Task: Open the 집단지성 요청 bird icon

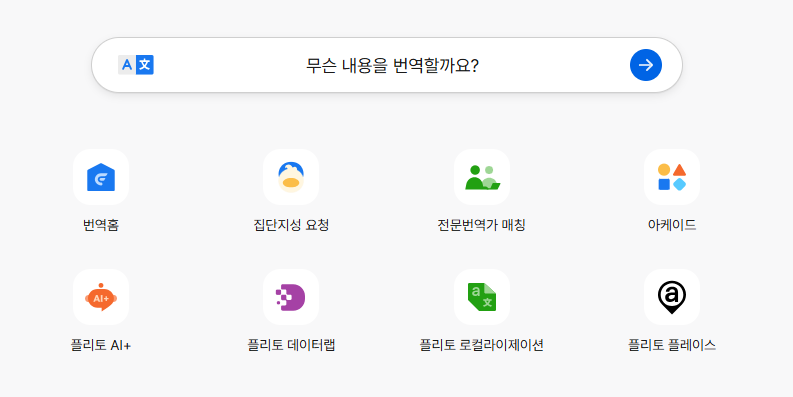Action: point(291,177)
